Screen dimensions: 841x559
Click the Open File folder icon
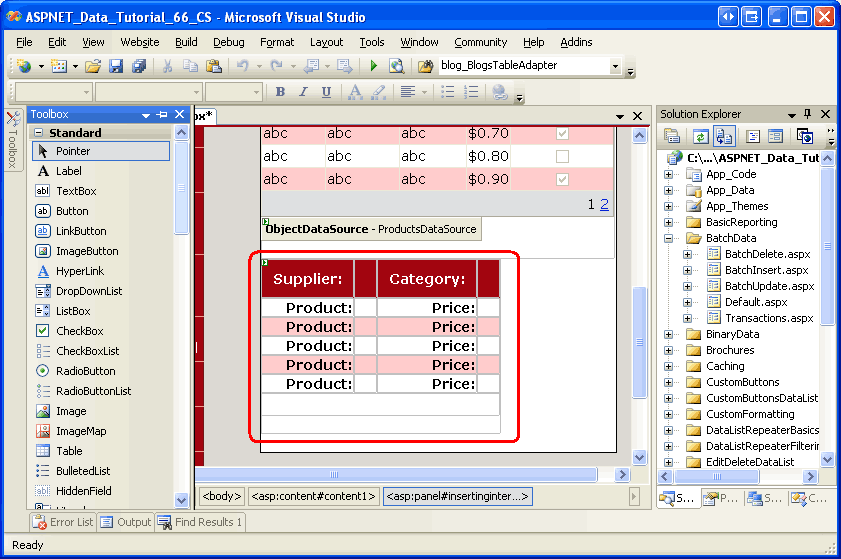coord(92,66)
